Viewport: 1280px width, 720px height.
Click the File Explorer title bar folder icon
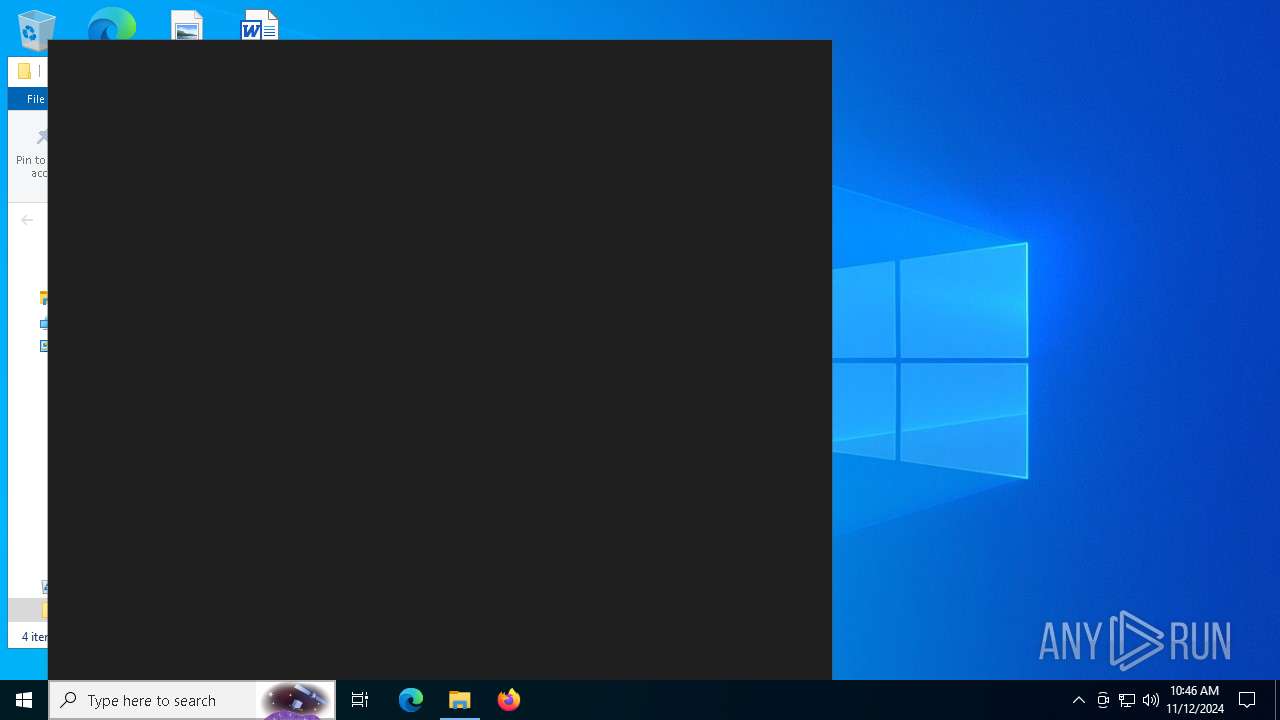coord(24,71)
